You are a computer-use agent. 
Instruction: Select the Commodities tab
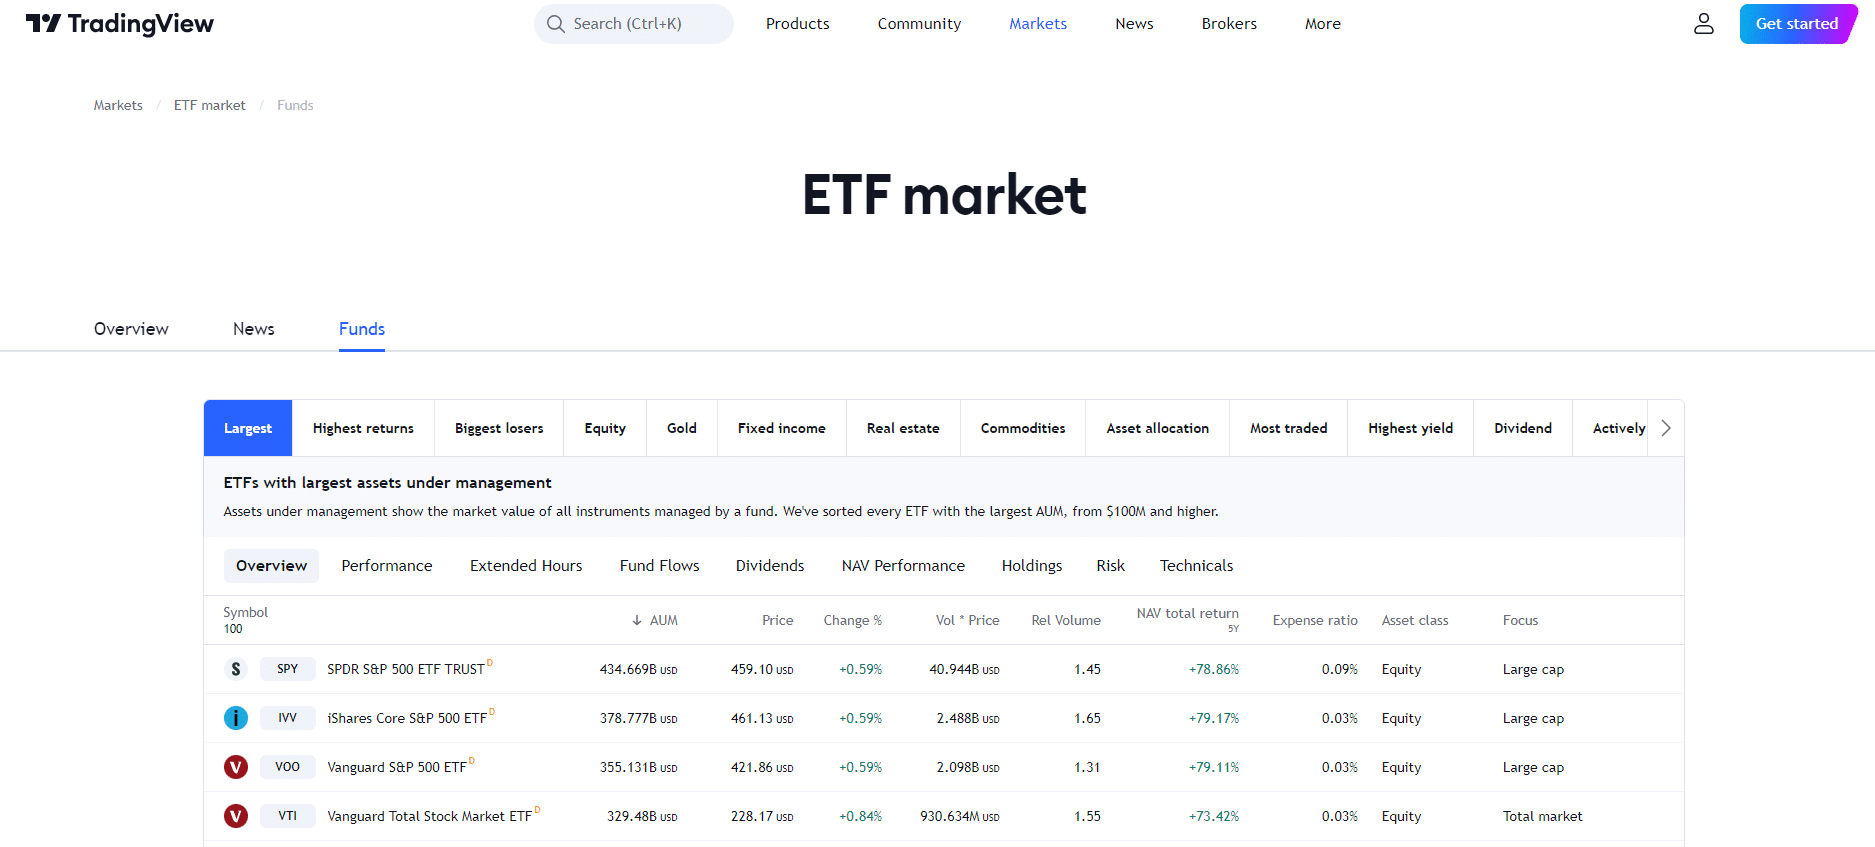[1023, 428]
